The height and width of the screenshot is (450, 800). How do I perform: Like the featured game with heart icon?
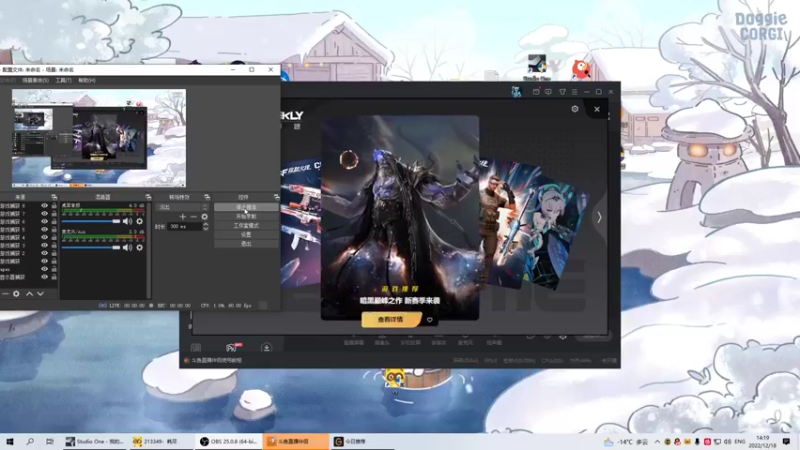pyautogui.click(x=430, y=320)
